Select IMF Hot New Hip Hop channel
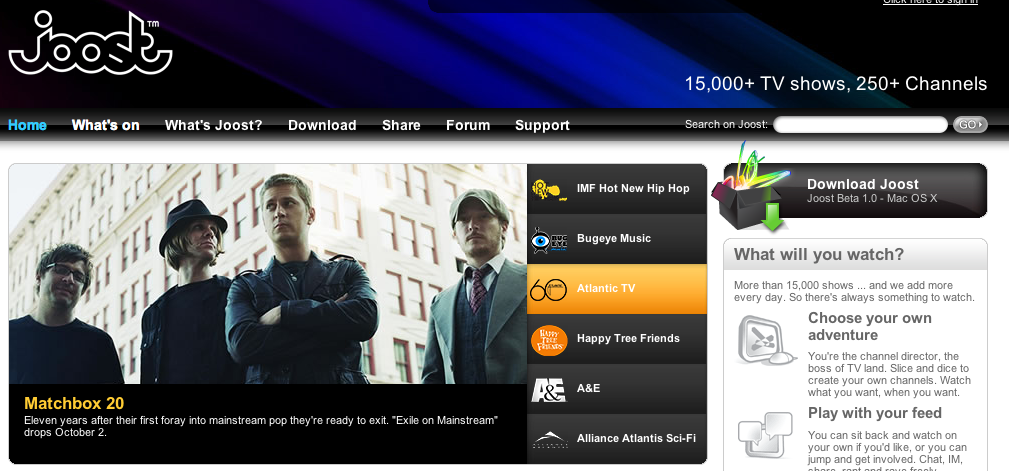Screen dimensions: 1009x471 coord(616,189)
